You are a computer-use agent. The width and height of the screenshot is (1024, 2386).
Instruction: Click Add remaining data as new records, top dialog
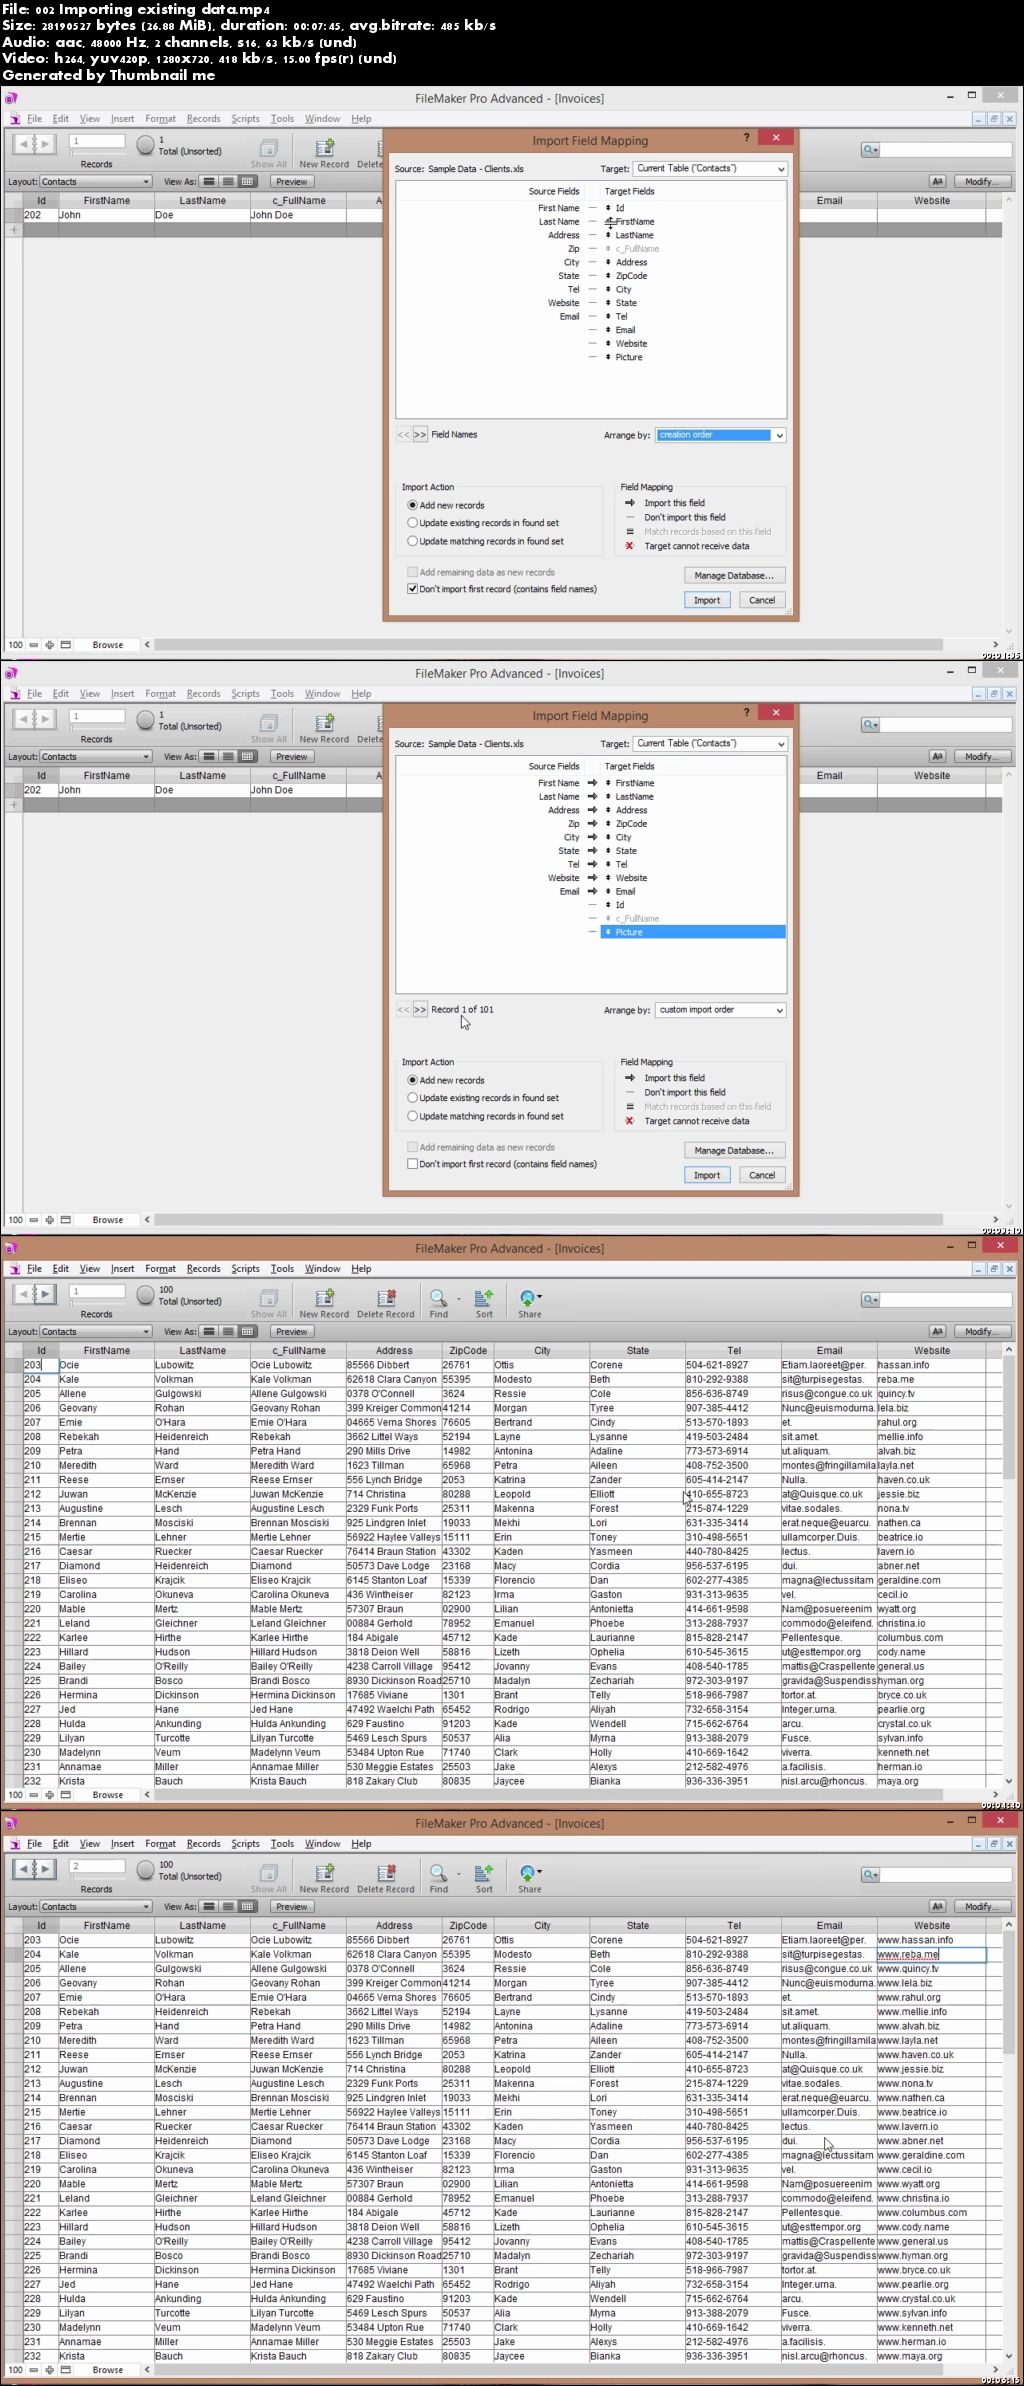pyautogui.click(x=412, y=572)
